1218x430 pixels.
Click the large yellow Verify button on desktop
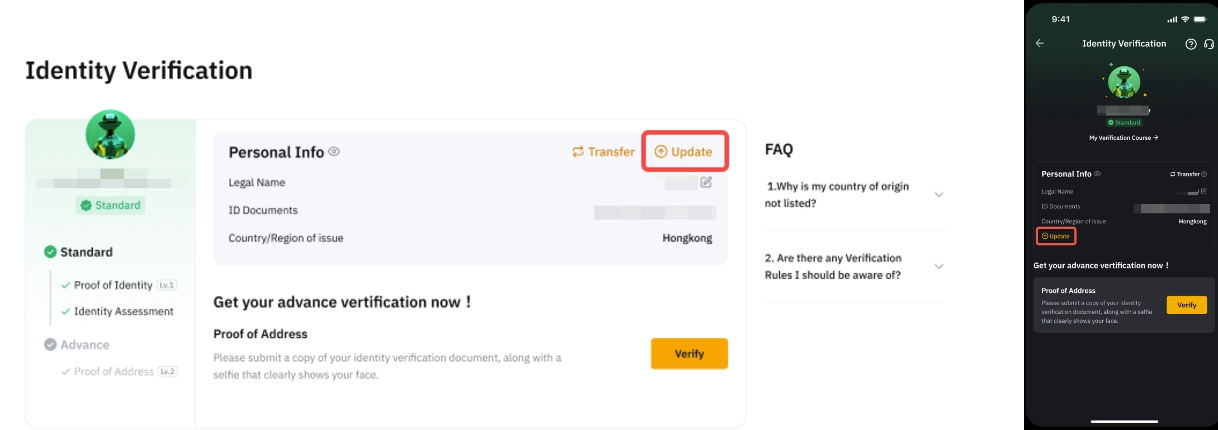coord(689,354)
